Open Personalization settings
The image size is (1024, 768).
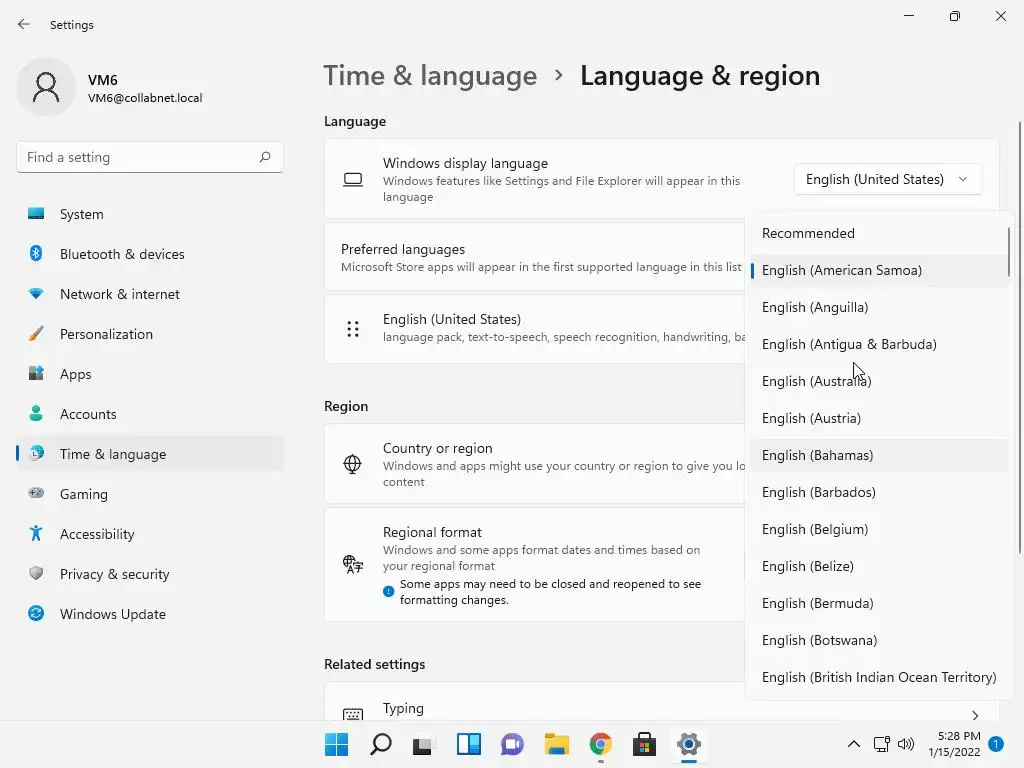(150, 334)
